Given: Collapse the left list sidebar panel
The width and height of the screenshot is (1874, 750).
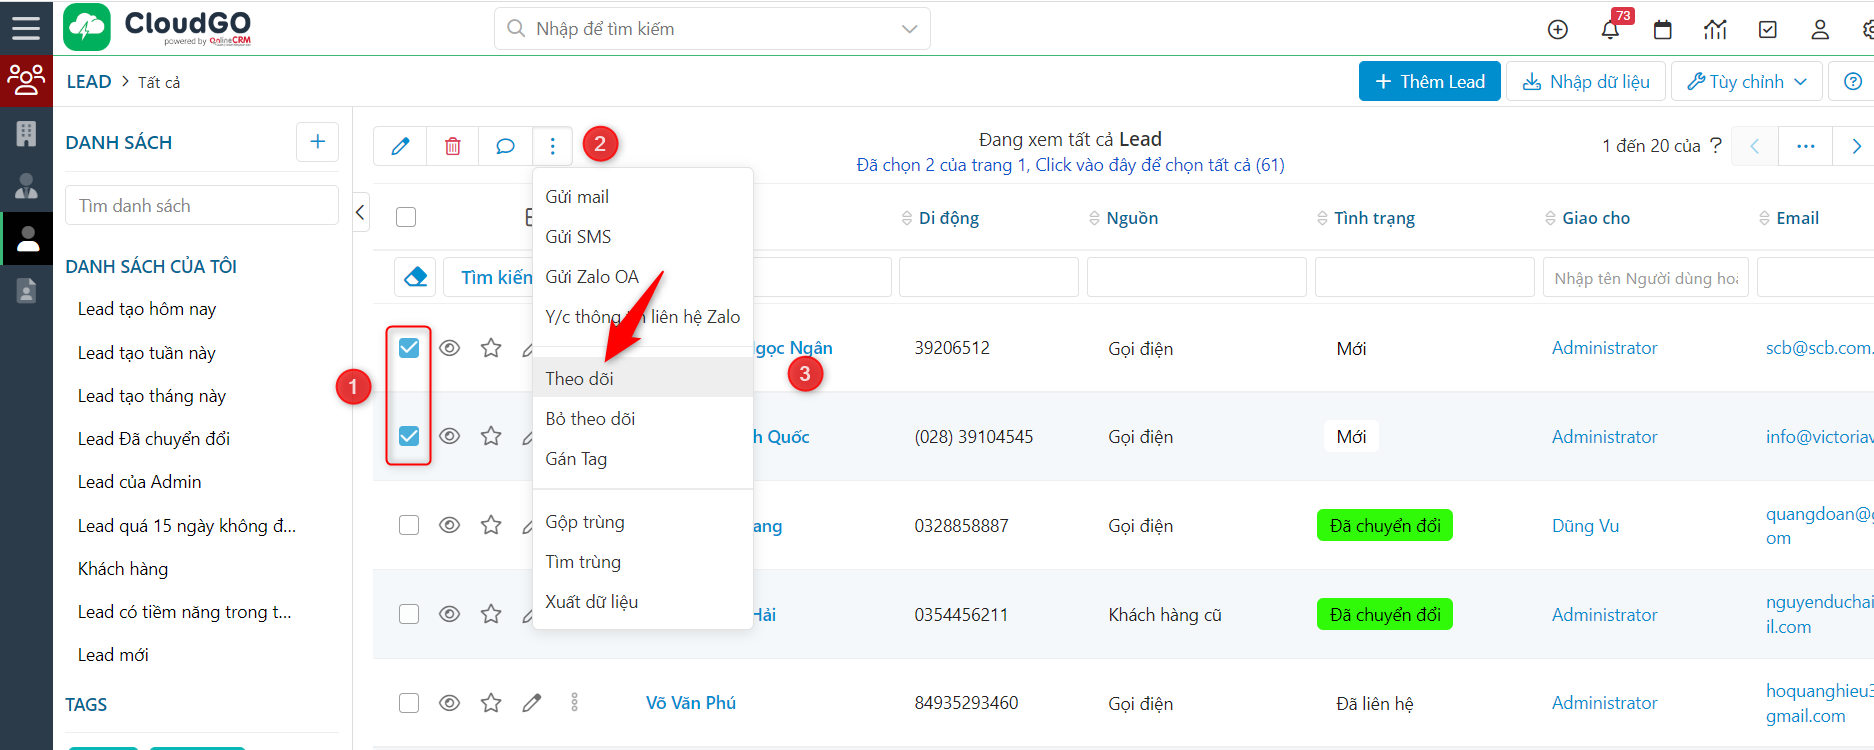Looking at the screenshot, I should [x=361, y=212].
